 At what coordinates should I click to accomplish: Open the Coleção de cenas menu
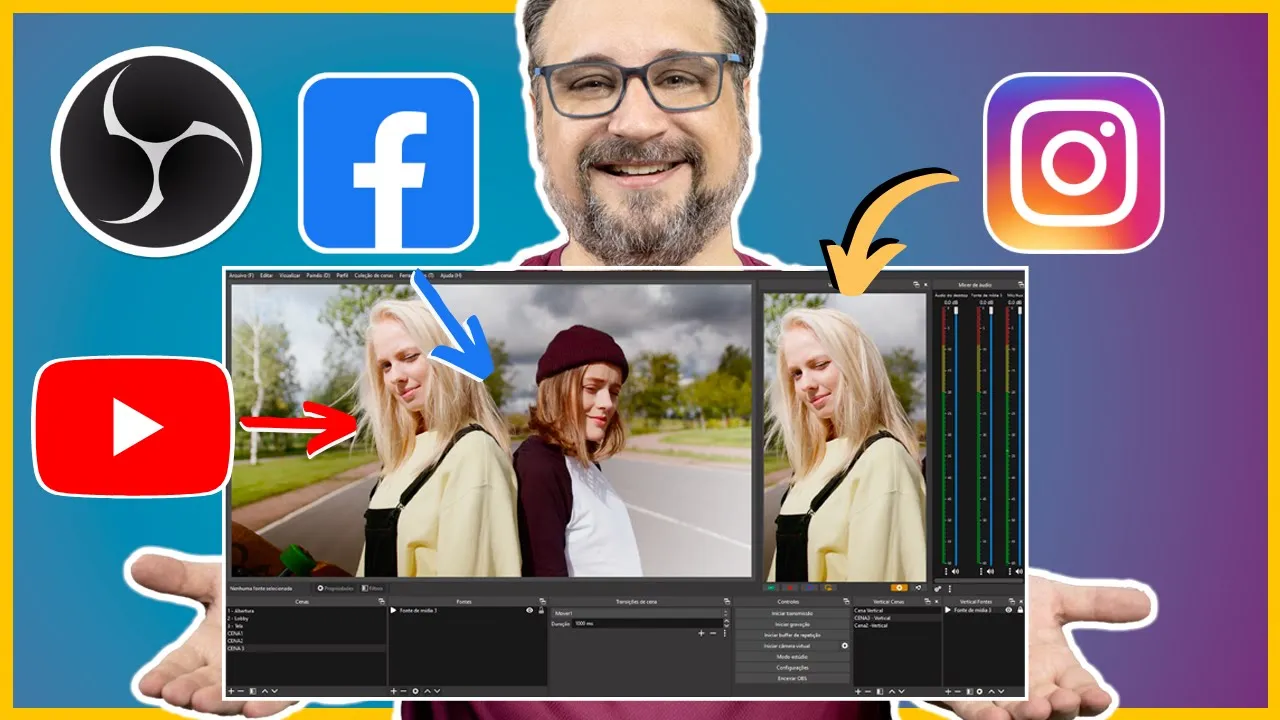[x=374, y=275]
